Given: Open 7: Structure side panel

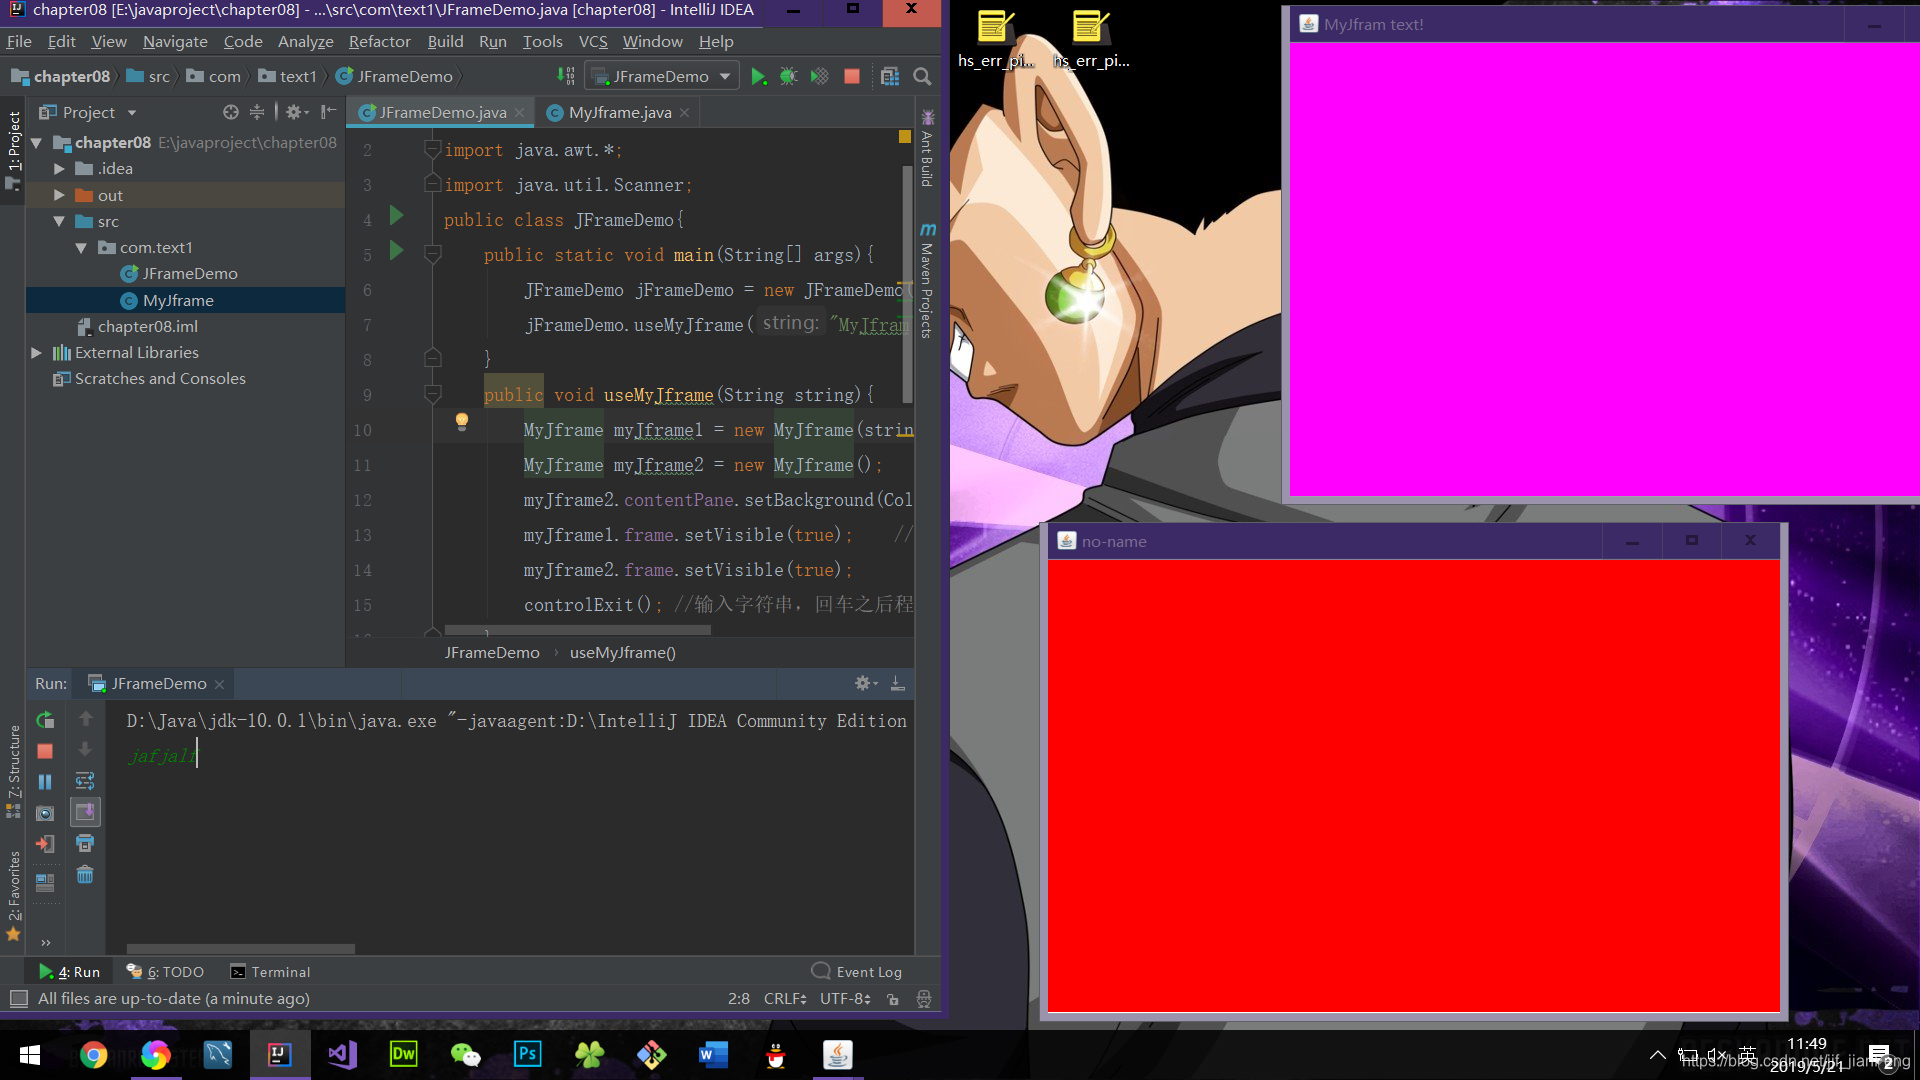Looking at the screenshot, I should click(x=13, y=771).
